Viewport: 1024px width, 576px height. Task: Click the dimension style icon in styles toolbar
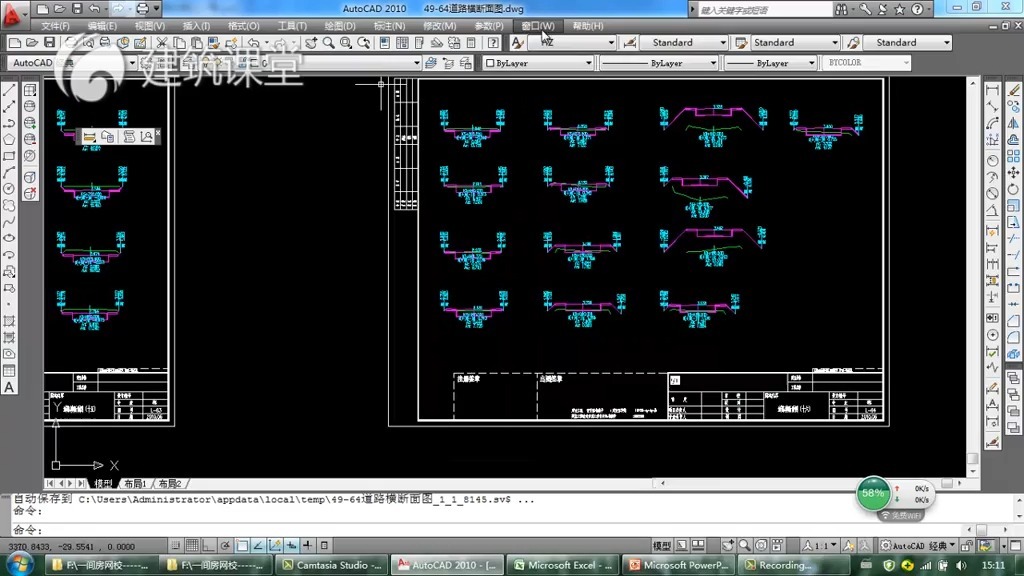630,43
